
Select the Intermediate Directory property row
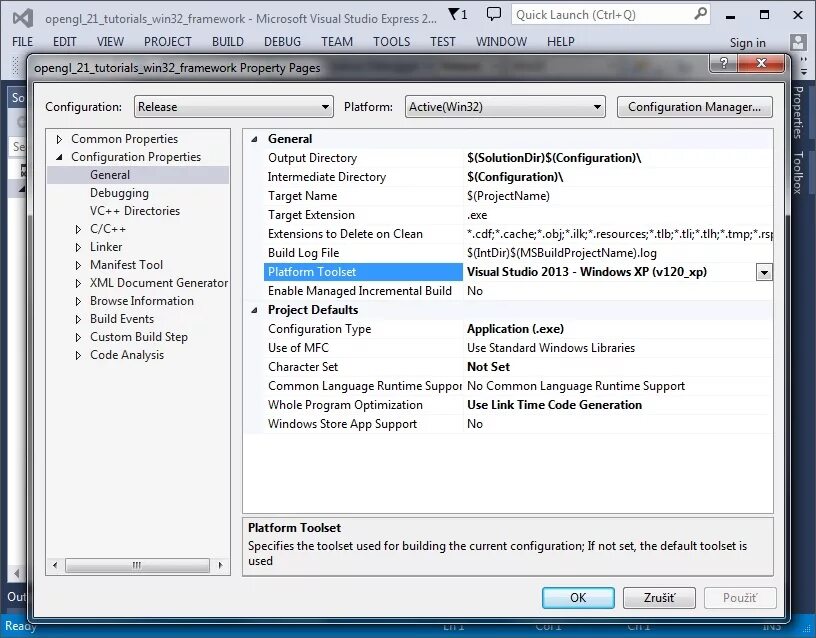(518, 177)
